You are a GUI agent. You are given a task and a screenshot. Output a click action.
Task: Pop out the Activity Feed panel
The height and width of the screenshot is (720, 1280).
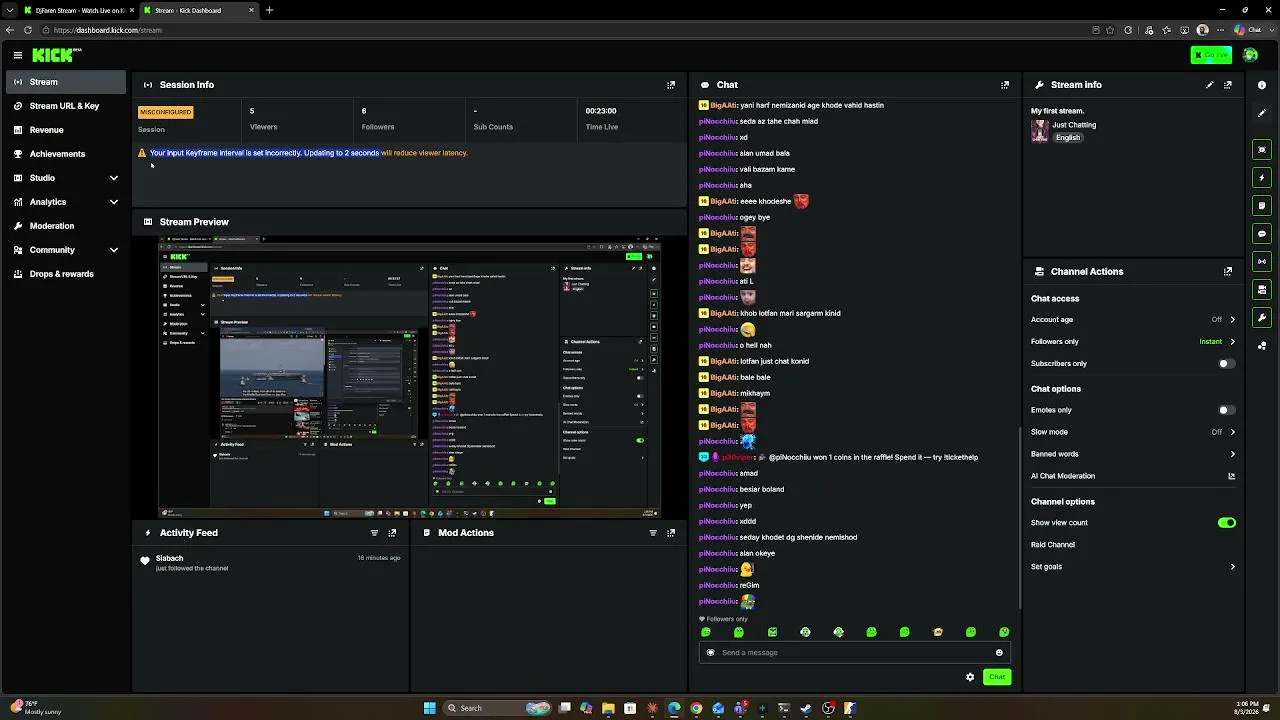392,533
